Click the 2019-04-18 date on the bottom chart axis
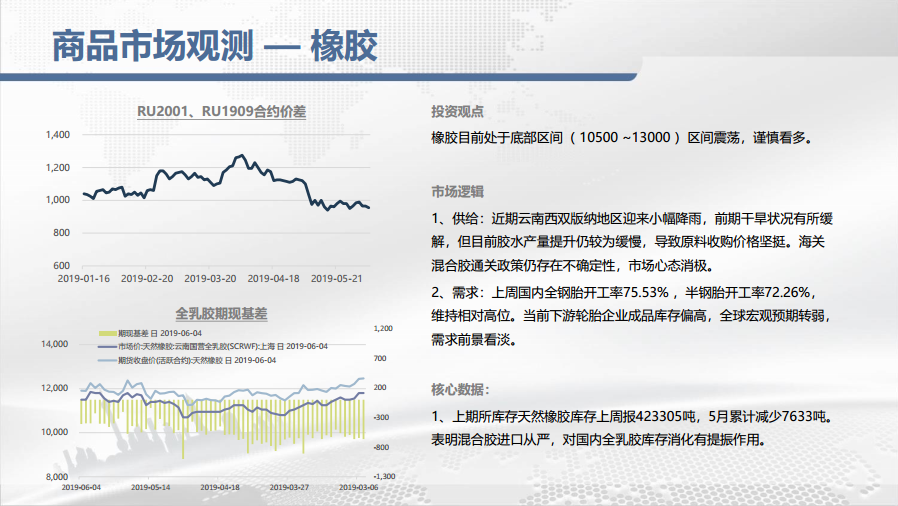 [x=220, y=487]
